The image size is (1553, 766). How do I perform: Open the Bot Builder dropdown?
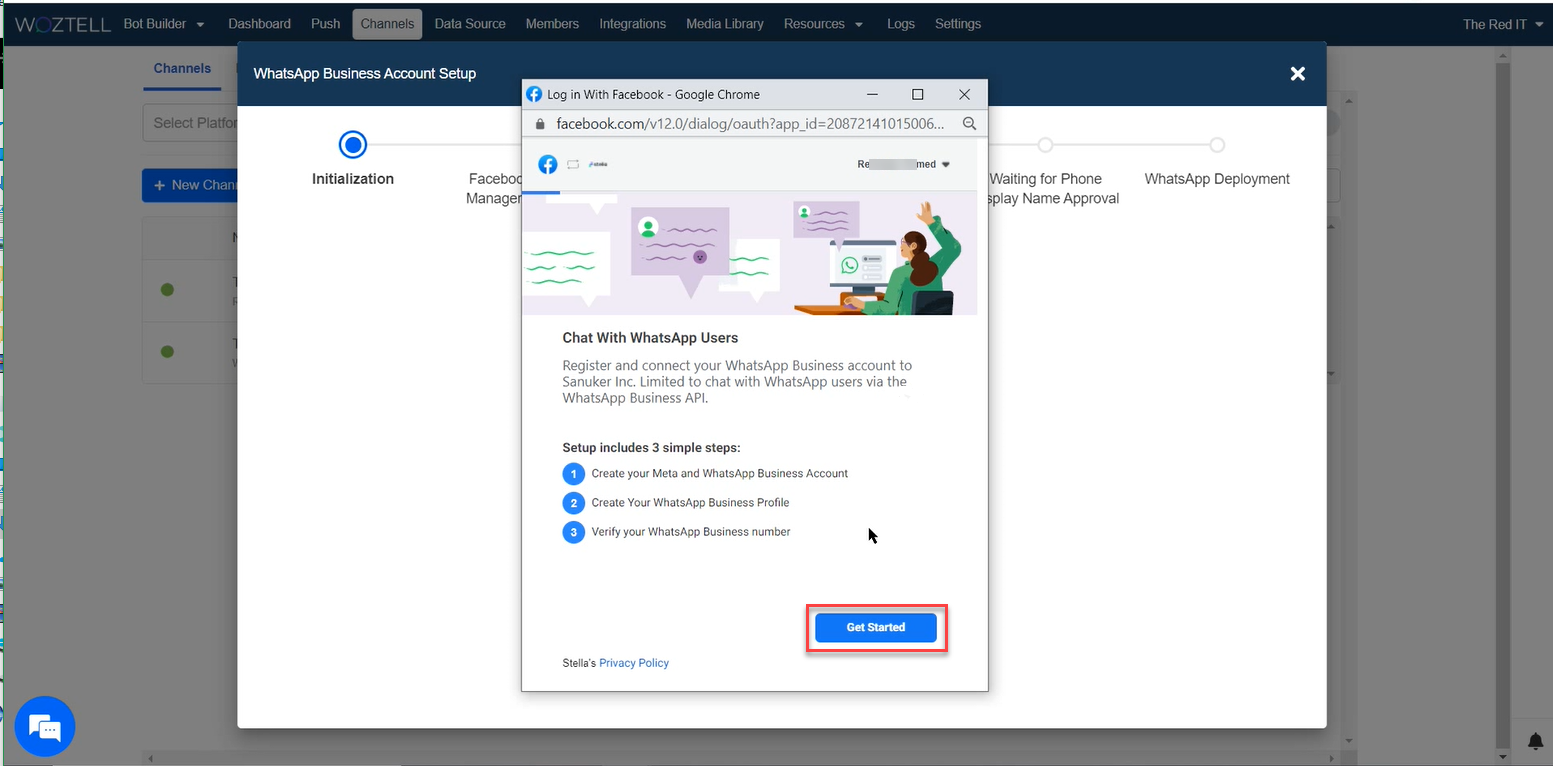tap(164, 24)
